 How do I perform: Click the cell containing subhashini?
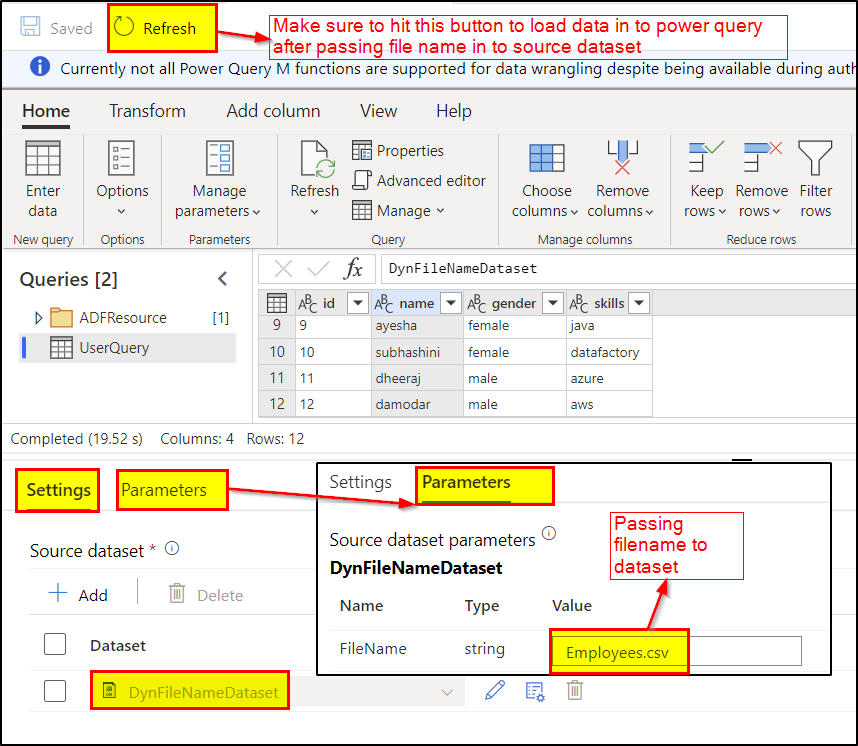point(417,352)
